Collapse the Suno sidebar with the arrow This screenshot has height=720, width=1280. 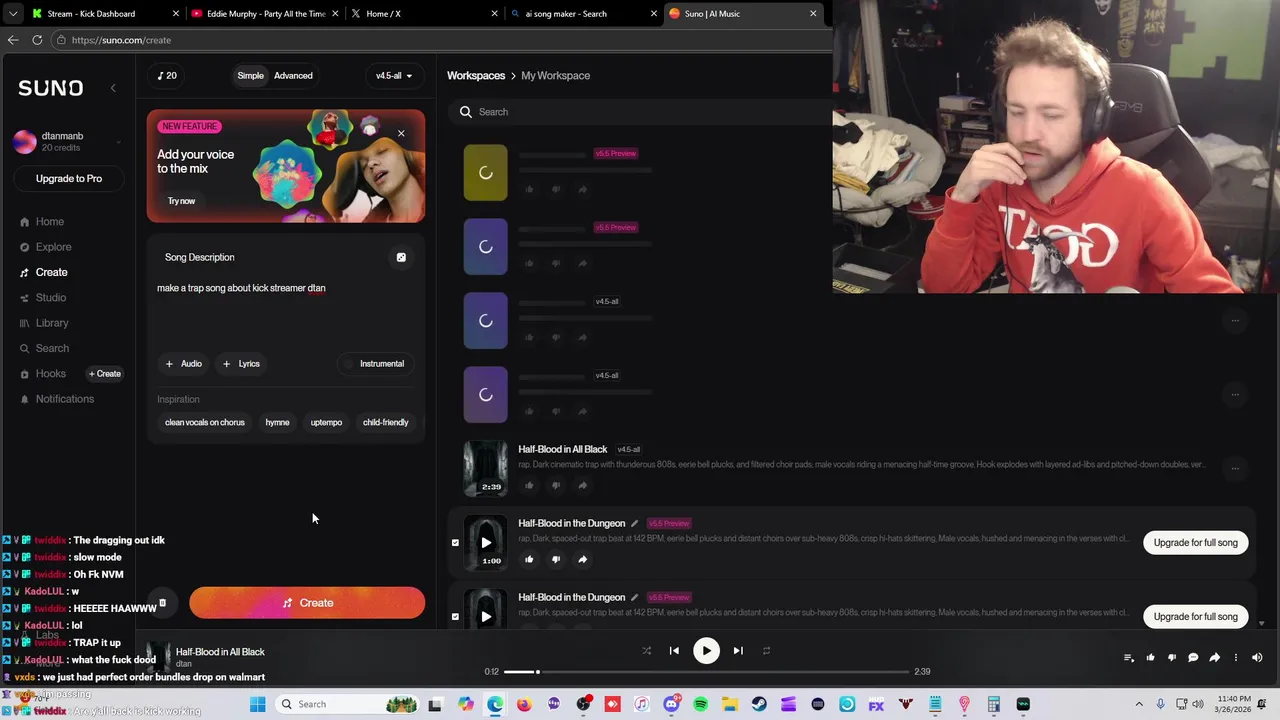[x=113, y=88]
